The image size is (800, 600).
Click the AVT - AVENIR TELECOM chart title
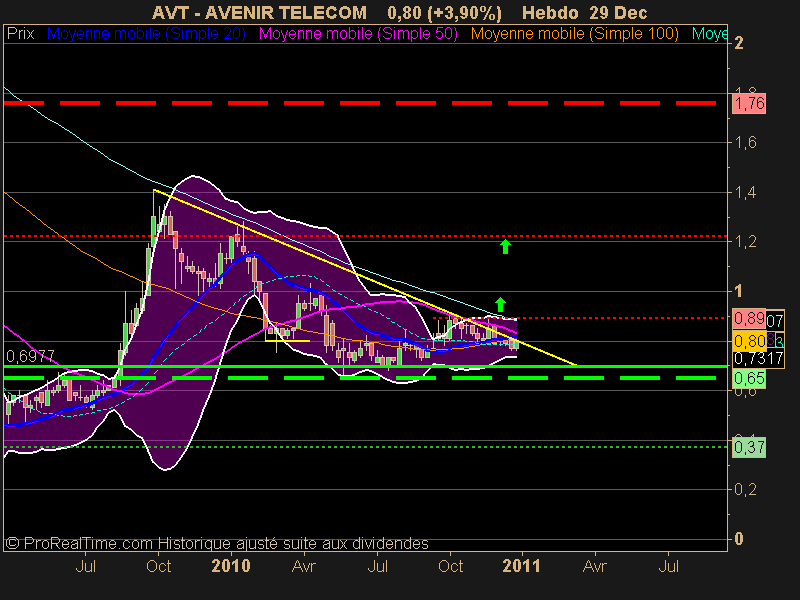coord(259,13)
